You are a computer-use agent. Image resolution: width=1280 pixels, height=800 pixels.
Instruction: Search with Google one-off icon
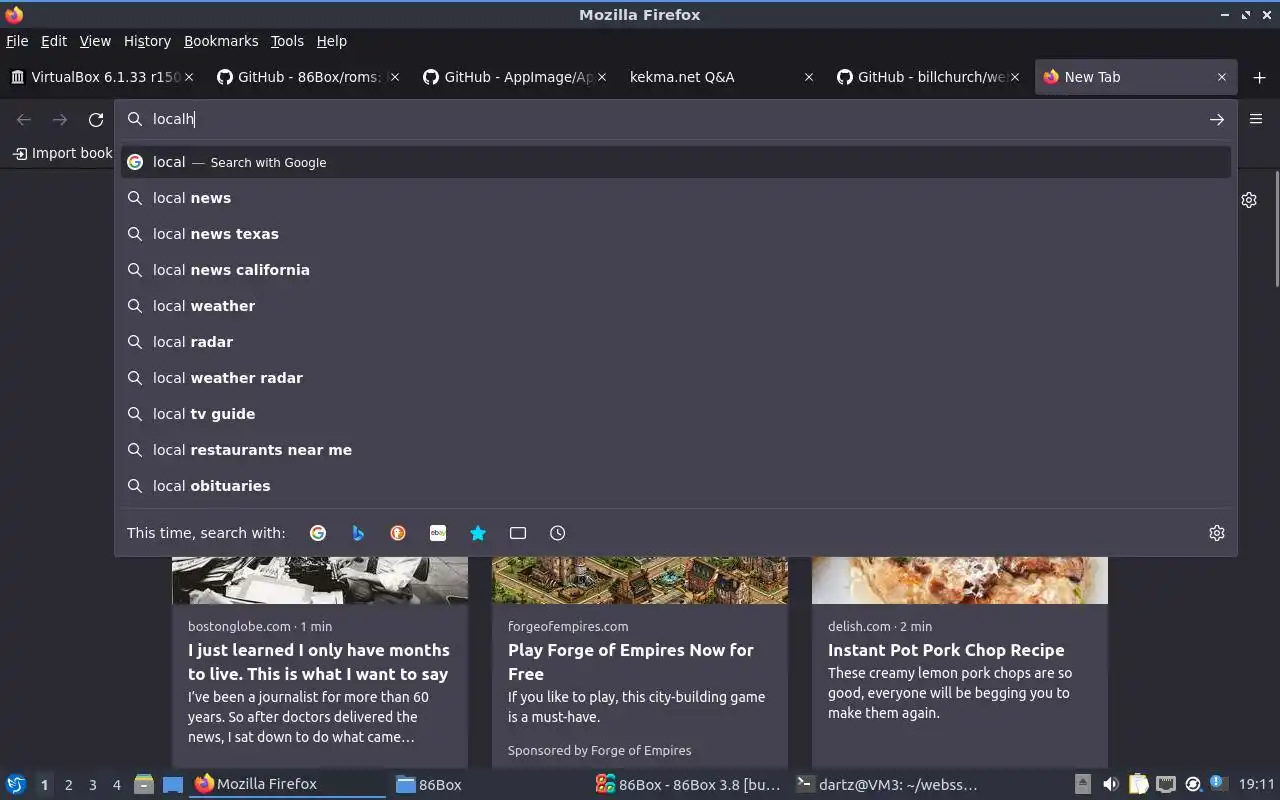318,533
